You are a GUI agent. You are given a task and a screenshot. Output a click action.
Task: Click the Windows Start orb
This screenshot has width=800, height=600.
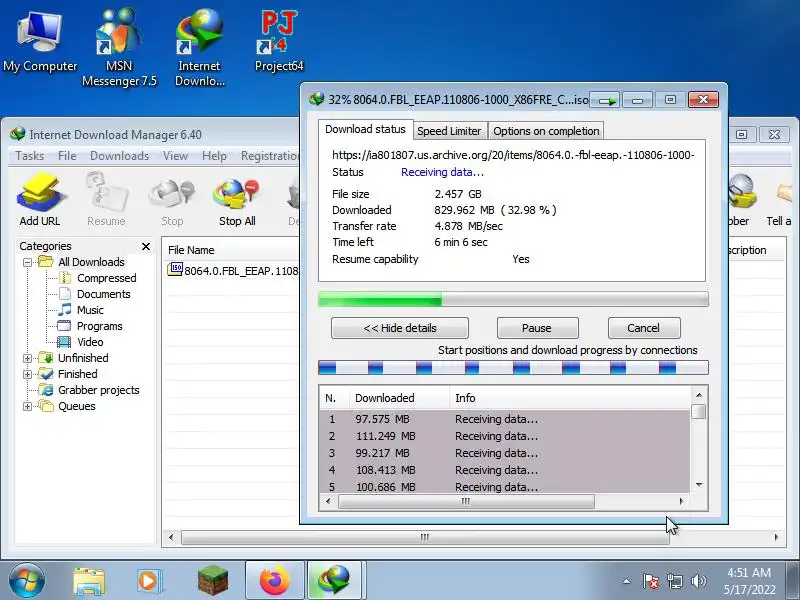click(x=27, y=581)
